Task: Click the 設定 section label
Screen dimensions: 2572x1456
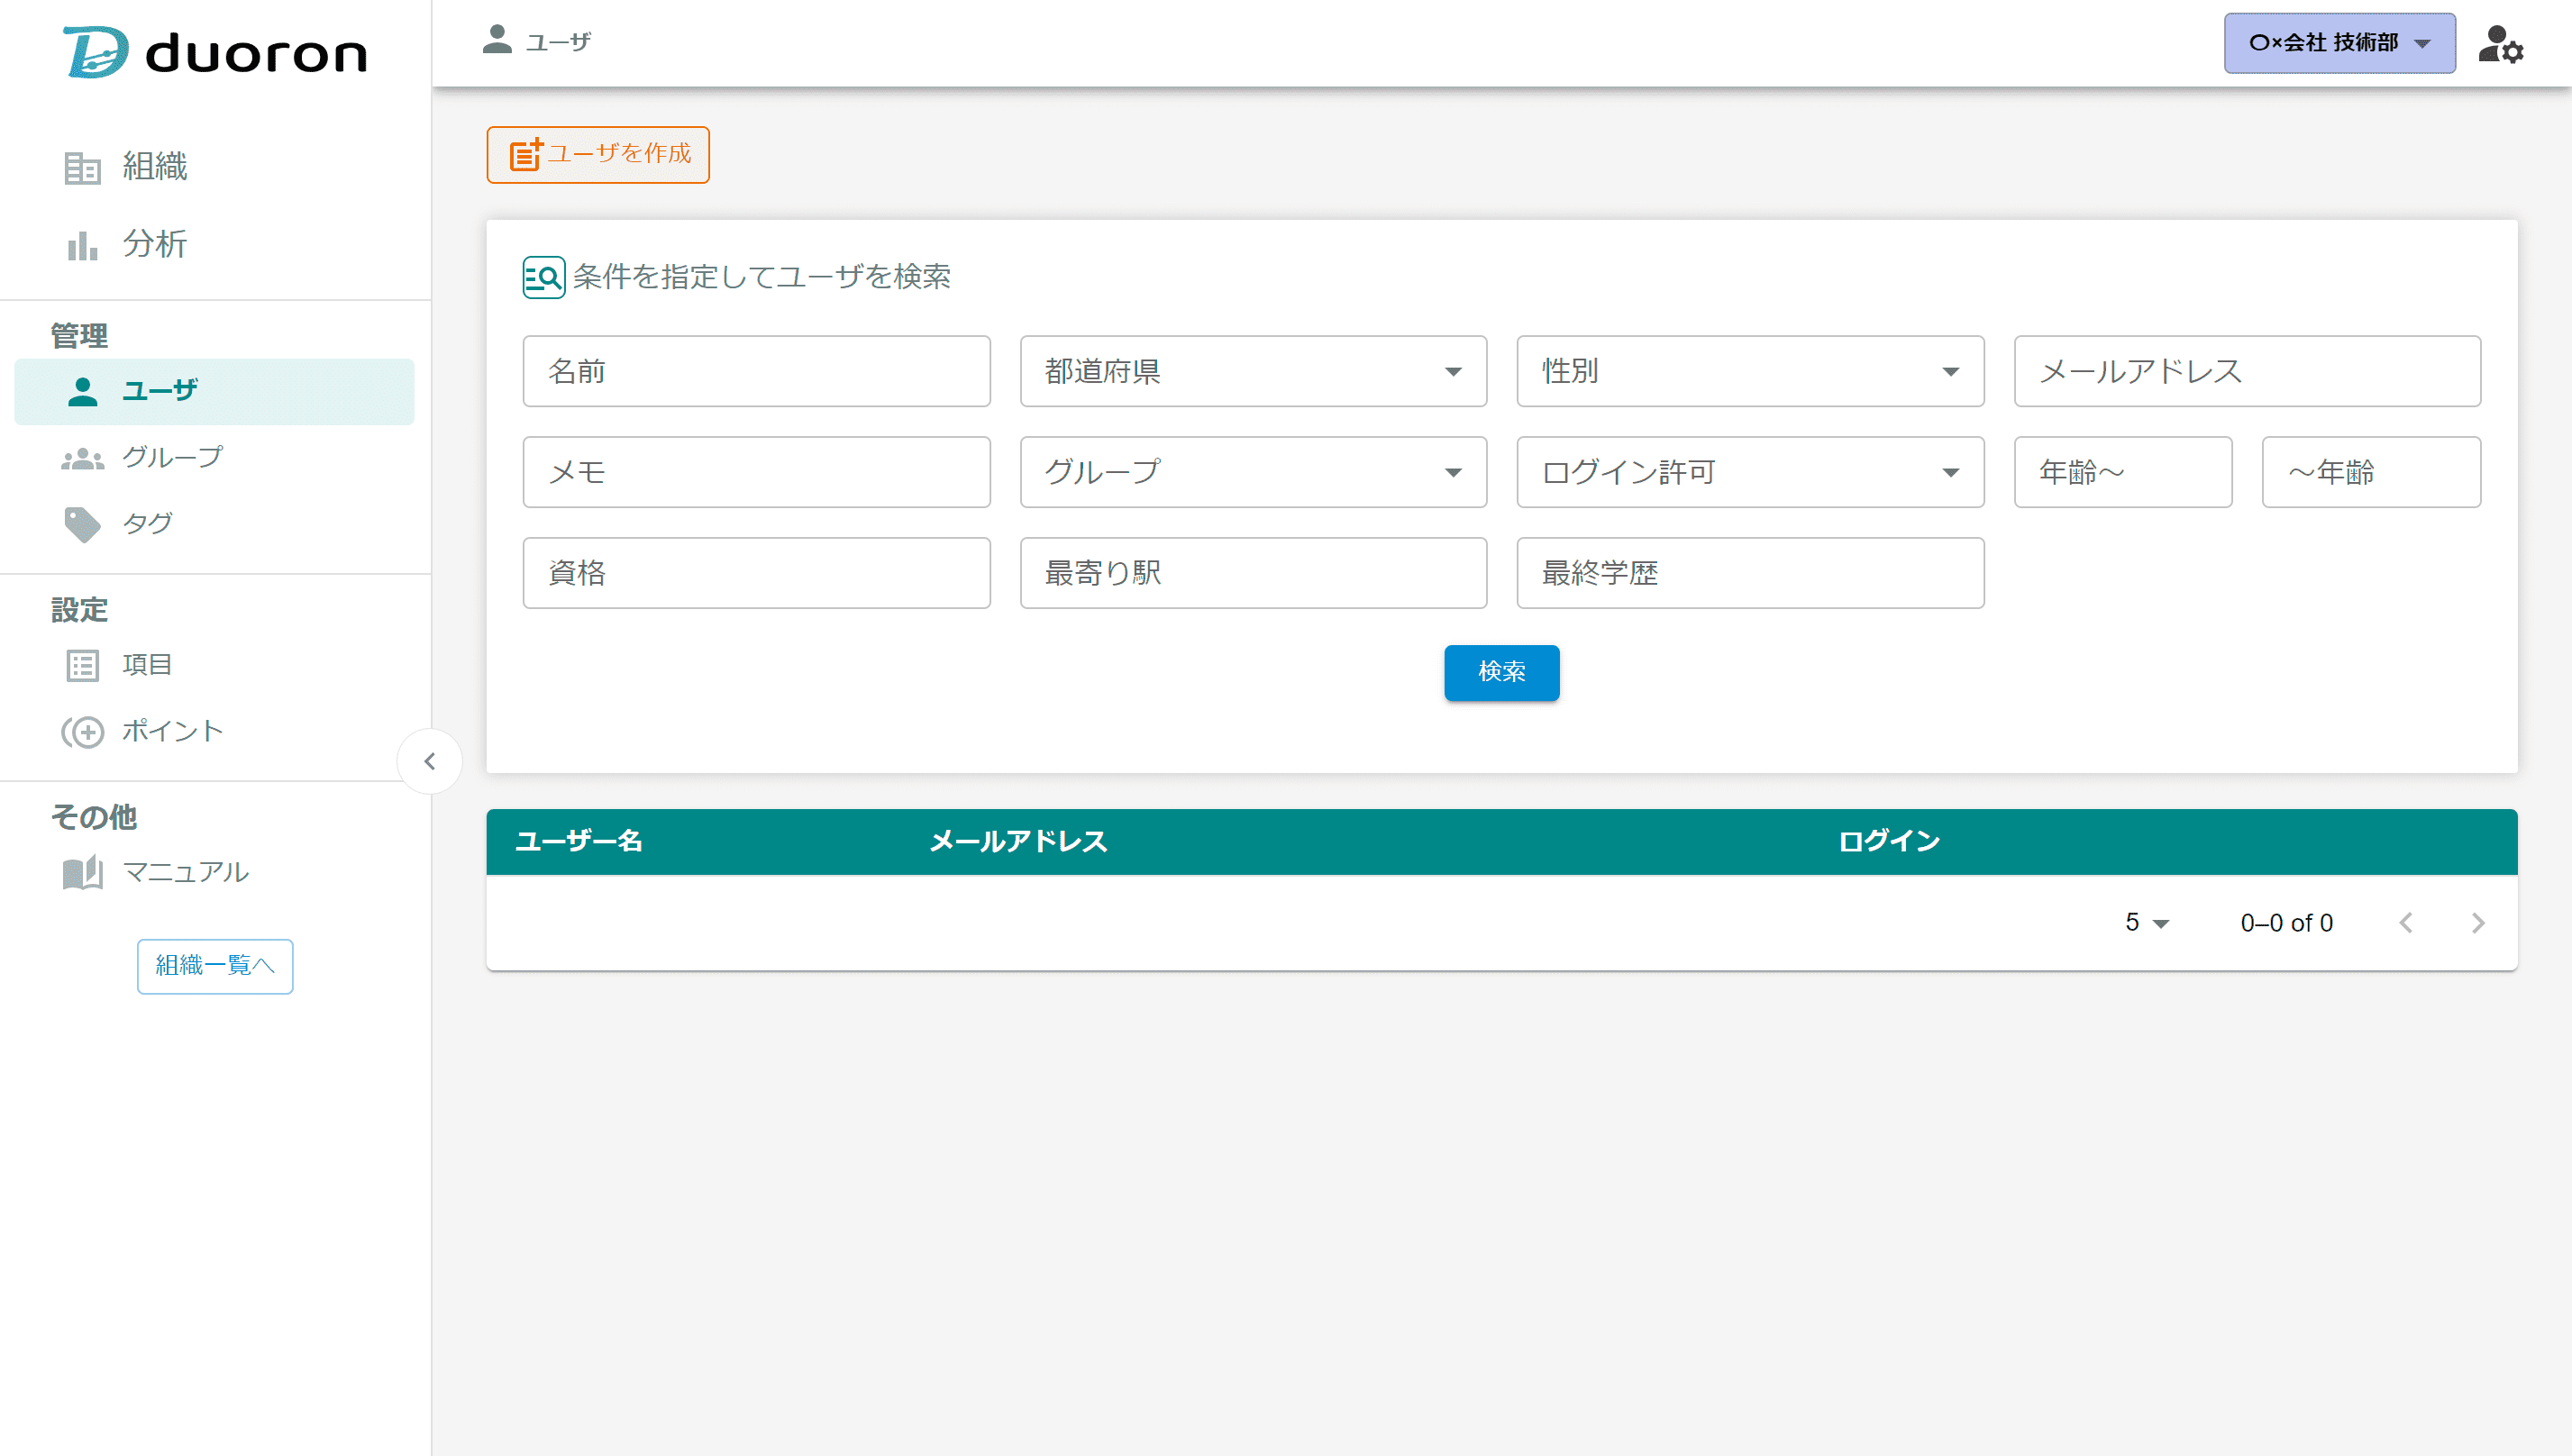Action: tap(79, 610)
